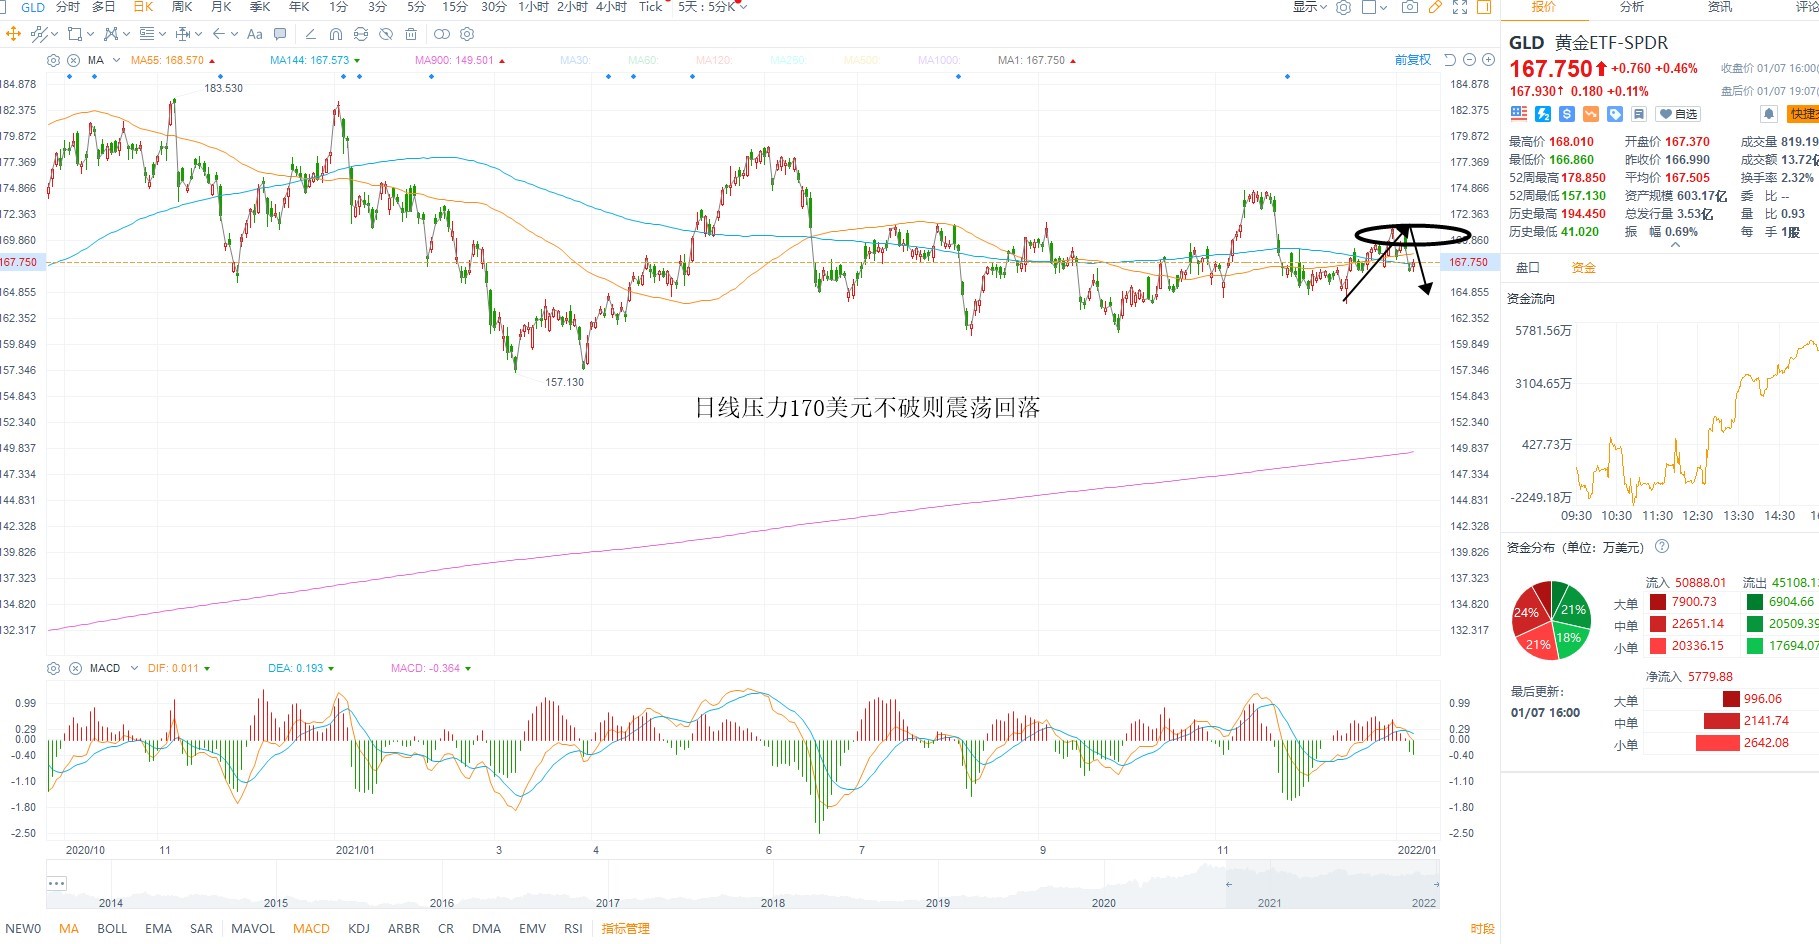Open the MA indicator dropdown arrow
Image resolution: width=1819 pixels, height=944 pixels.
[x=116, y=60]
